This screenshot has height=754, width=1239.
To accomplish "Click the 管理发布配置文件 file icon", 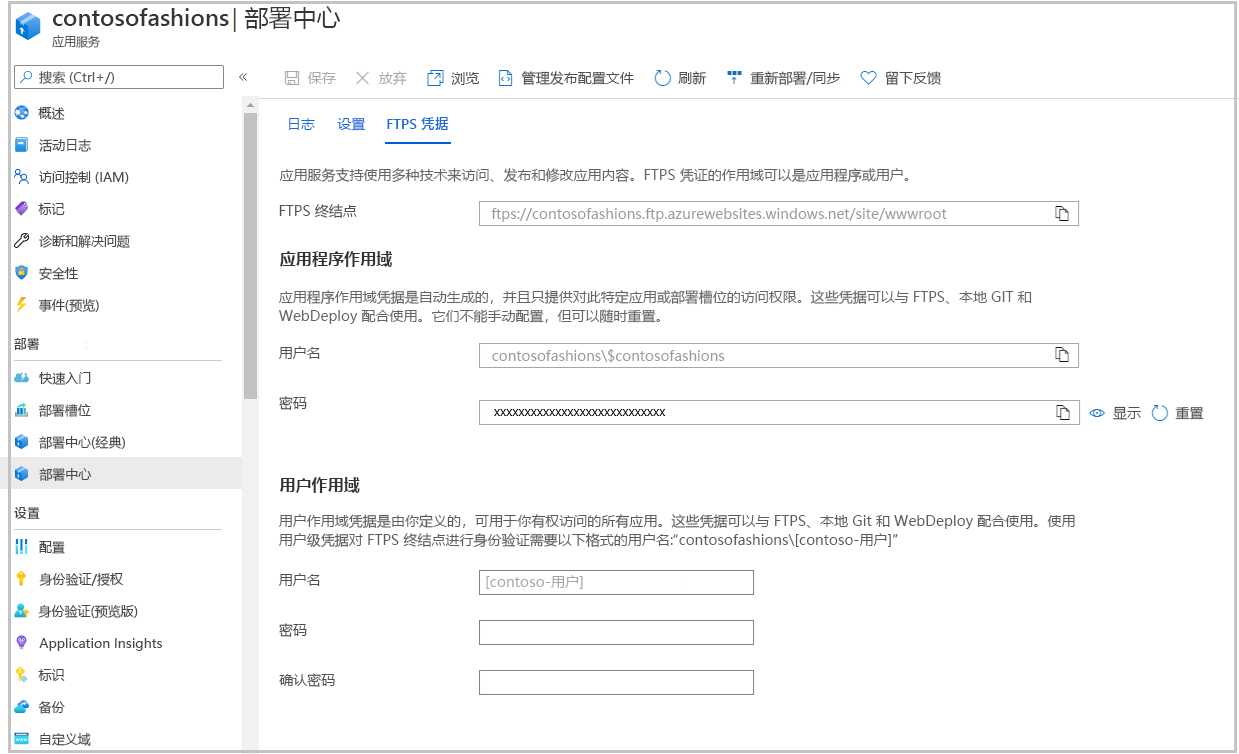I will 505,78.
